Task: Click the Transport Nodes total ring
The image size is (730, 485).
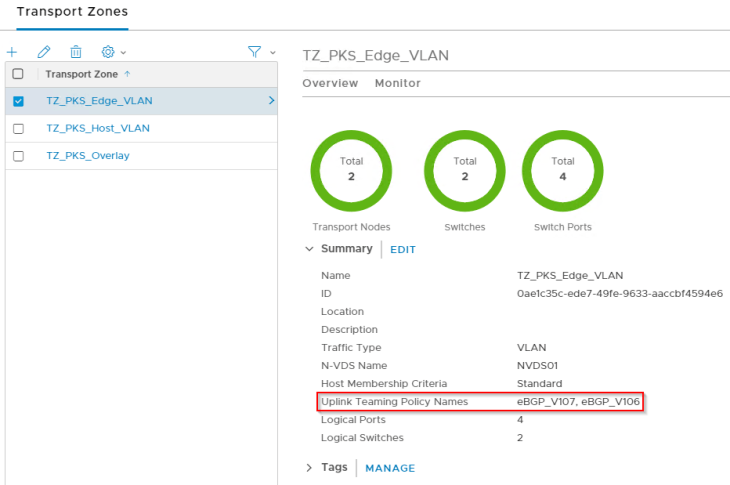Action: coord(351,169)
